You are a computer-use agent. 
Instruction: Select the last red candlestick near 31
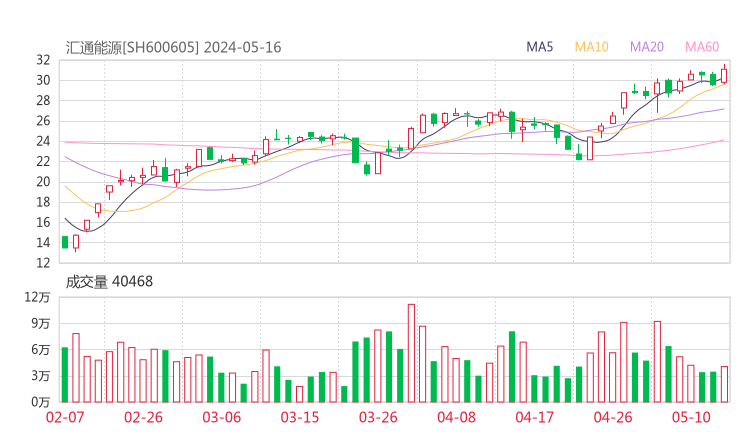(724, 75)
